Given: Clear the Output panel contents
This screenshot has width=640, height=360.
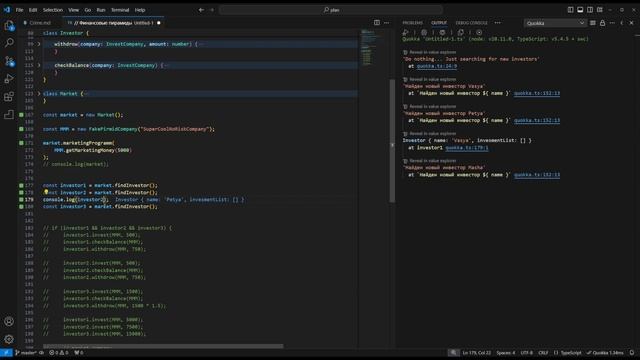Looking at the screenshot, I should tap(593, 23).
